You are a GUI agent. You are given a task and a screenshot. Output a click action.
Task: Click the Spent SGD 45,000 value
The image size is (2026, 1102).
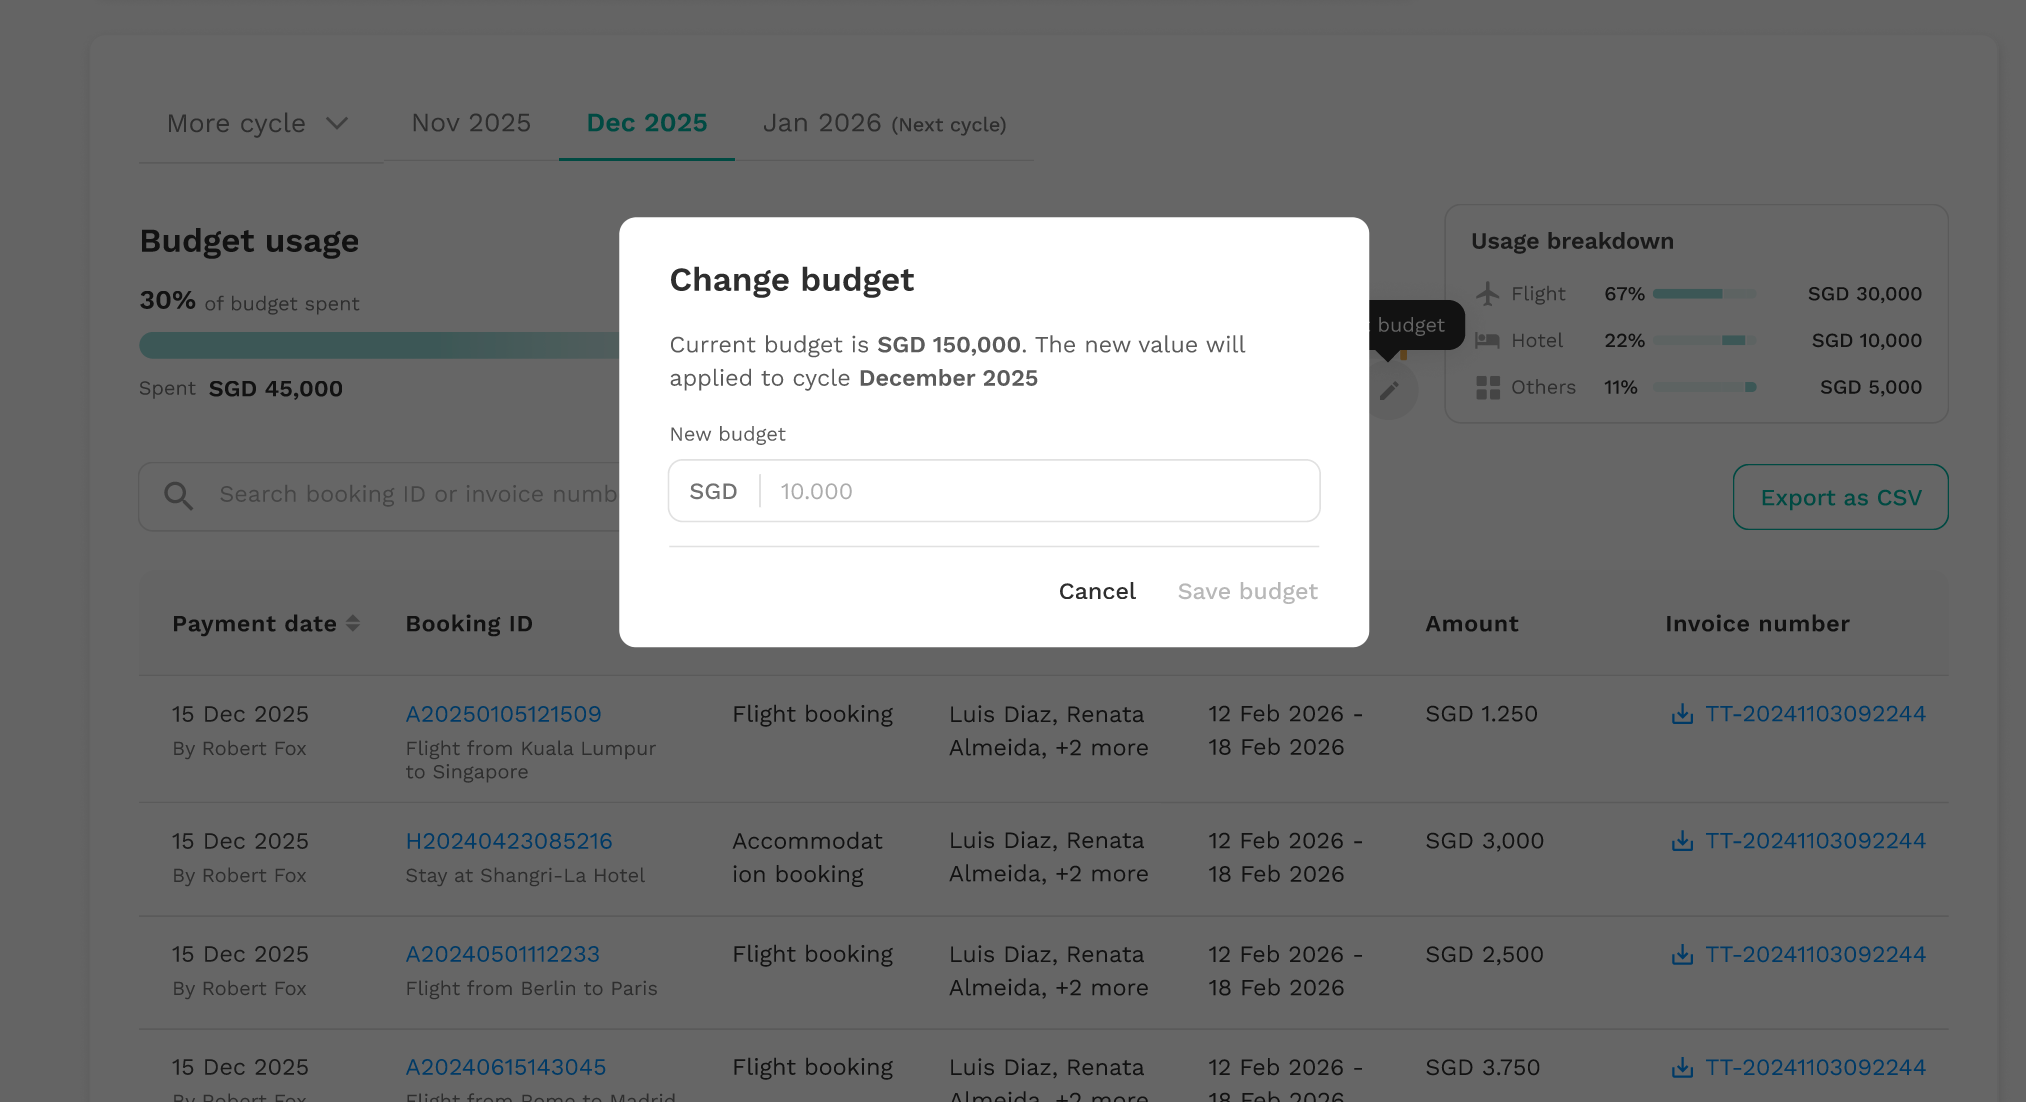275,389
